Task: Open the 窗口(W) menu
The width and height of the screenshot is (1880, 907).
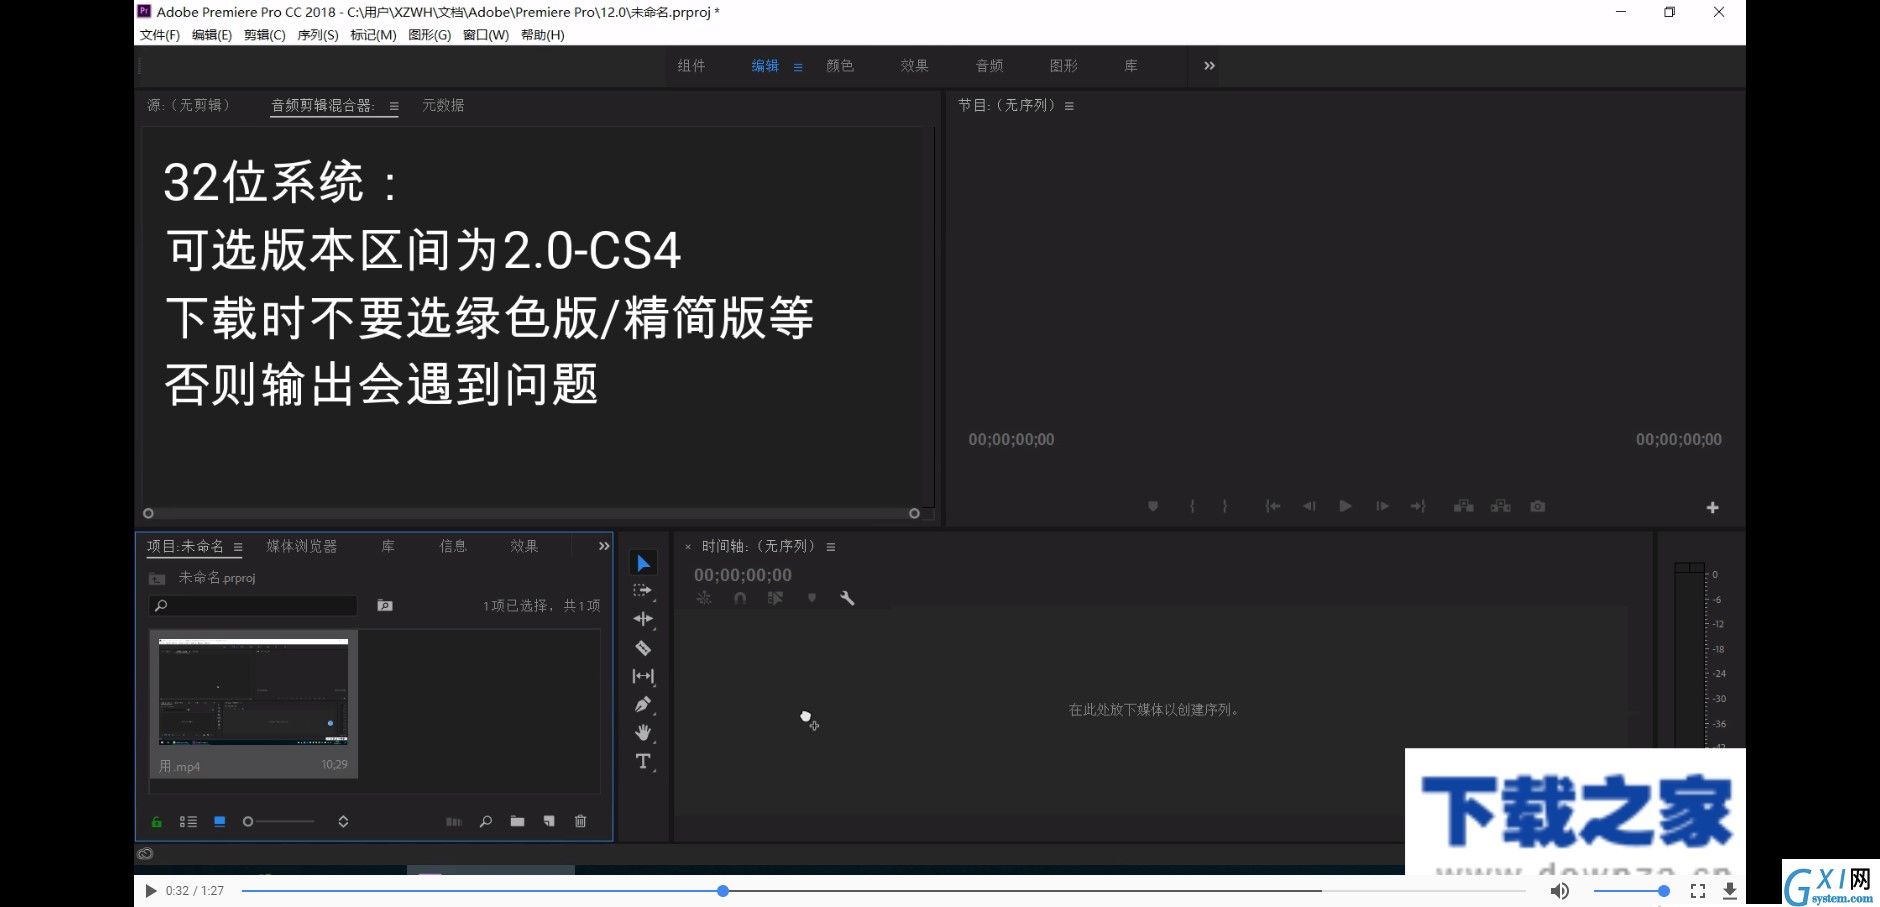Action: (x=486, y=35)
